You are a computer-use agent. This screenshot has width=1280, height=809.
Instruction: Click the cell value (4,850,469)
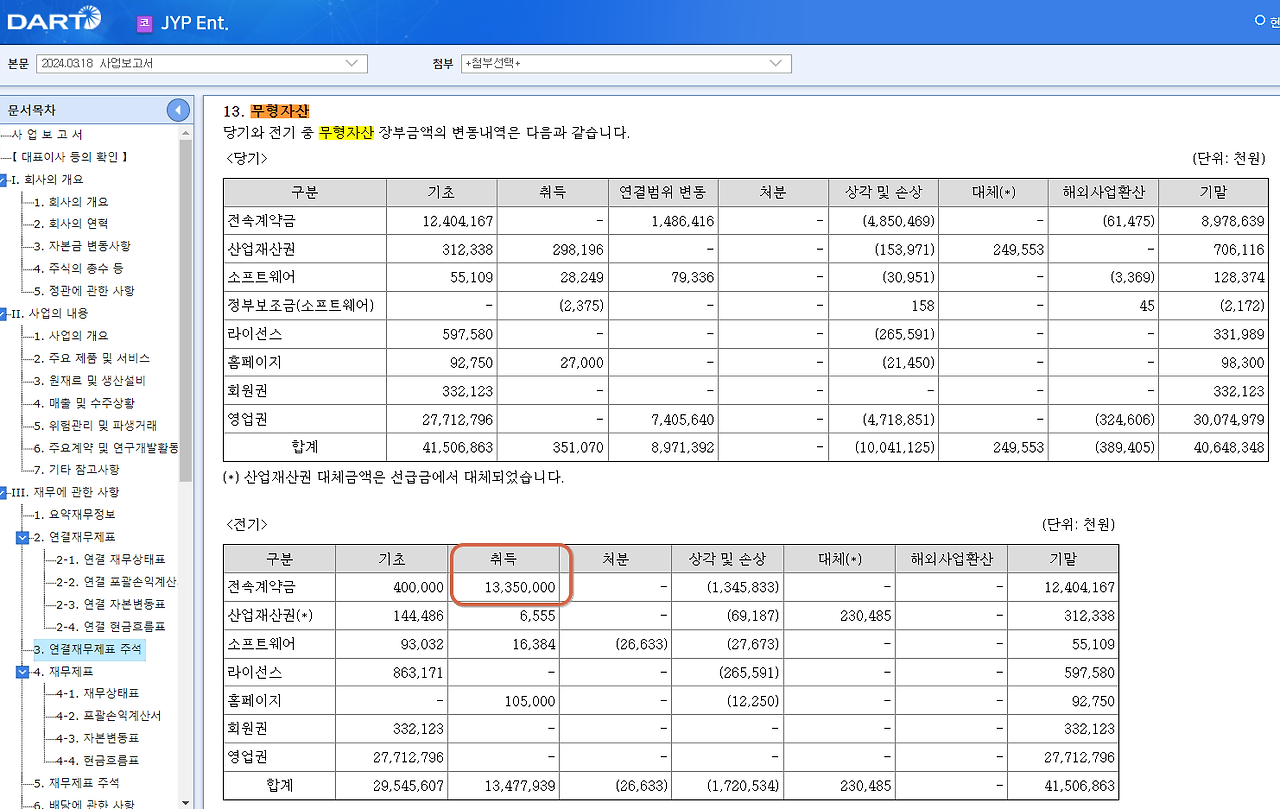(x=898, y=221)
